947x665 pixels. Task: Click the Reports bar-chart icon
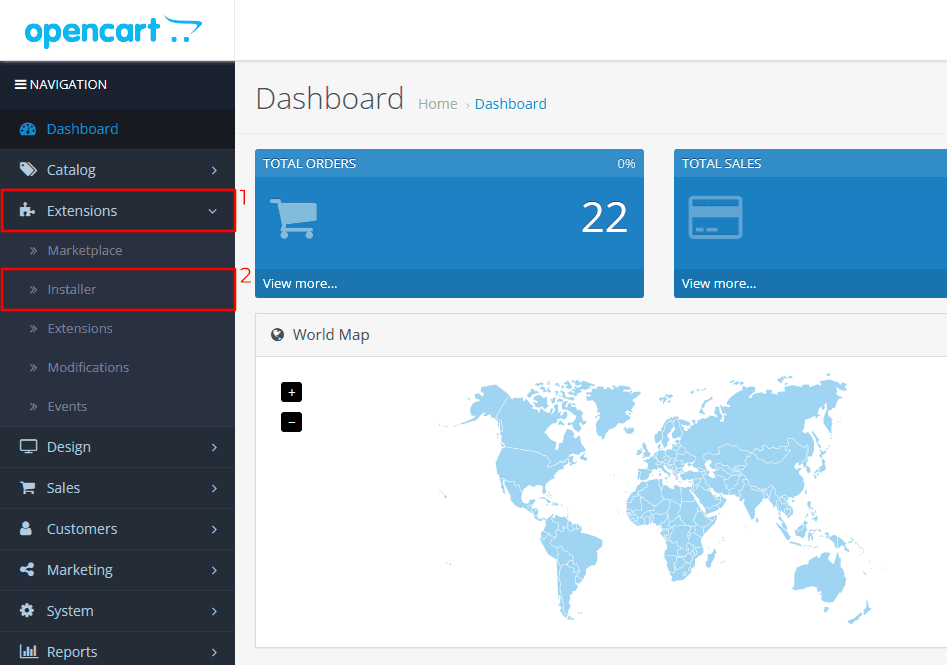click(x=27, y=651)
